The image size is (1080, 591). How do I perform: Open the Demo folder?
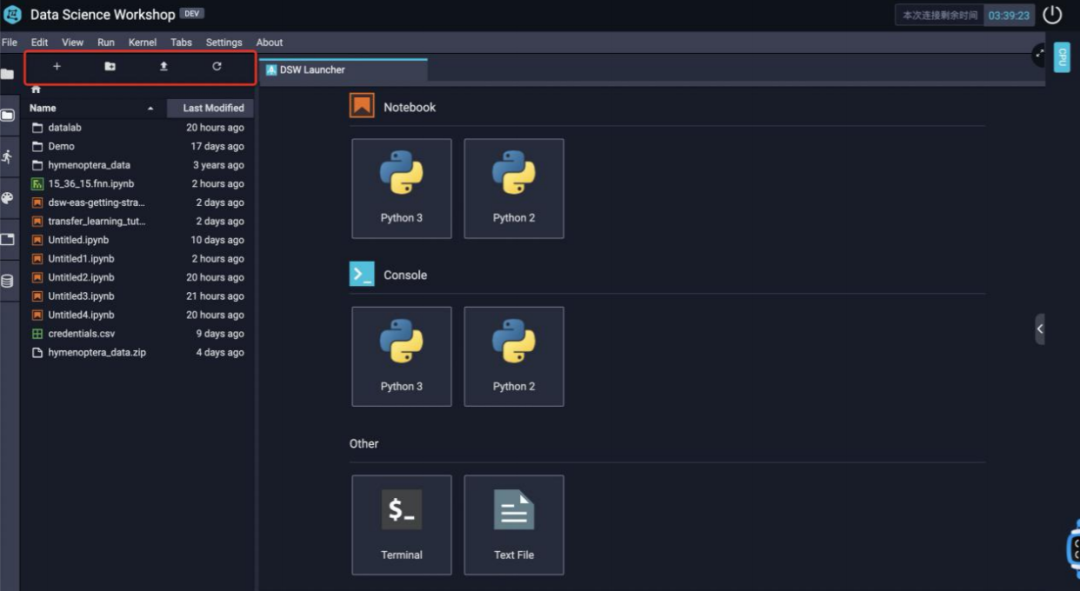[138, 146]
